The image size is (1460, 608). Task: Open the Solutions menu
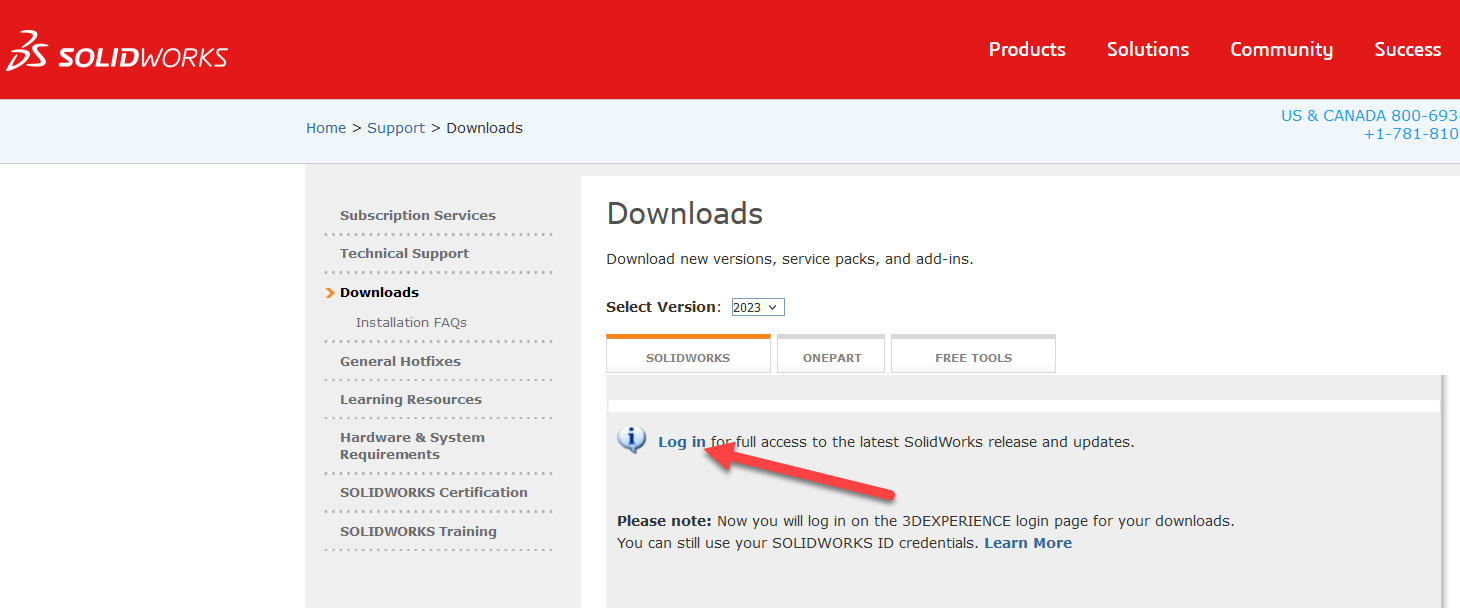[1148, 49]
